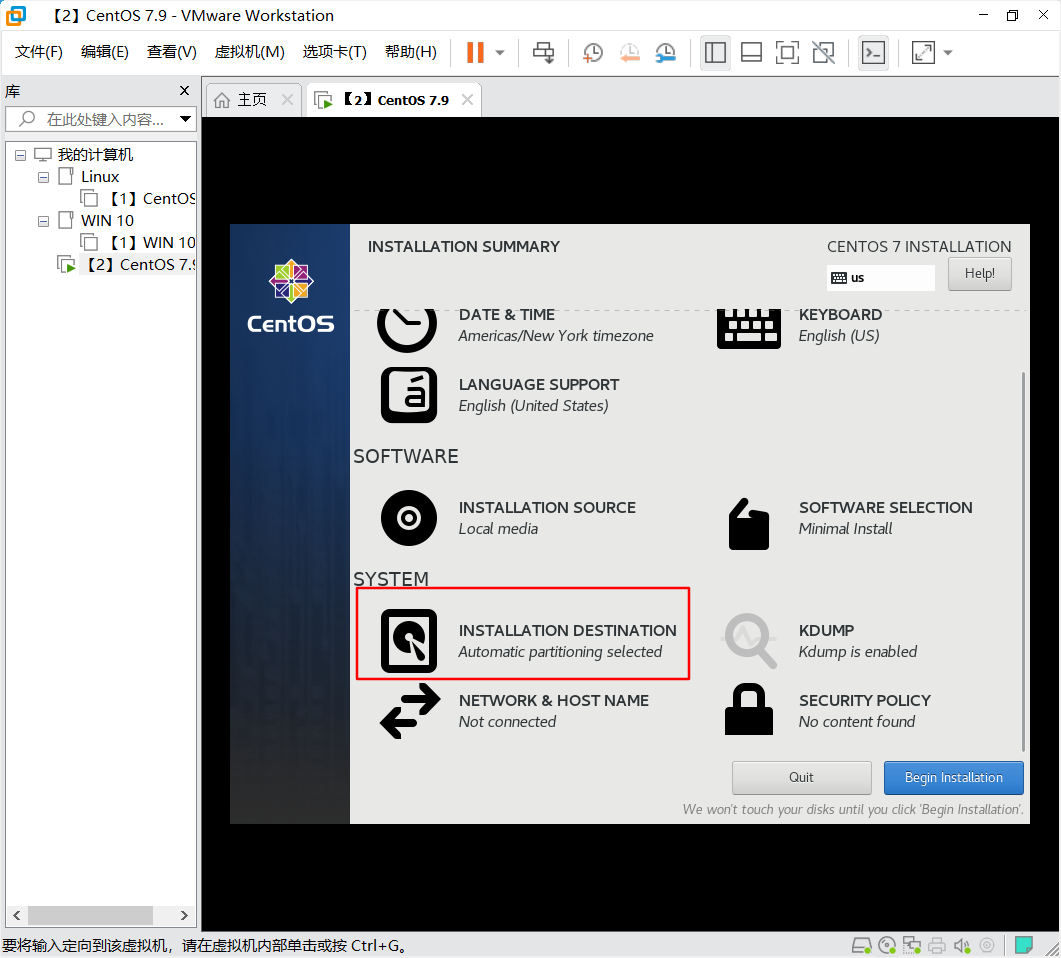Viewport: 1061px width, 958px height.
Task: Open the power options dropdown arrow beside pause
Action: point(500,52)
